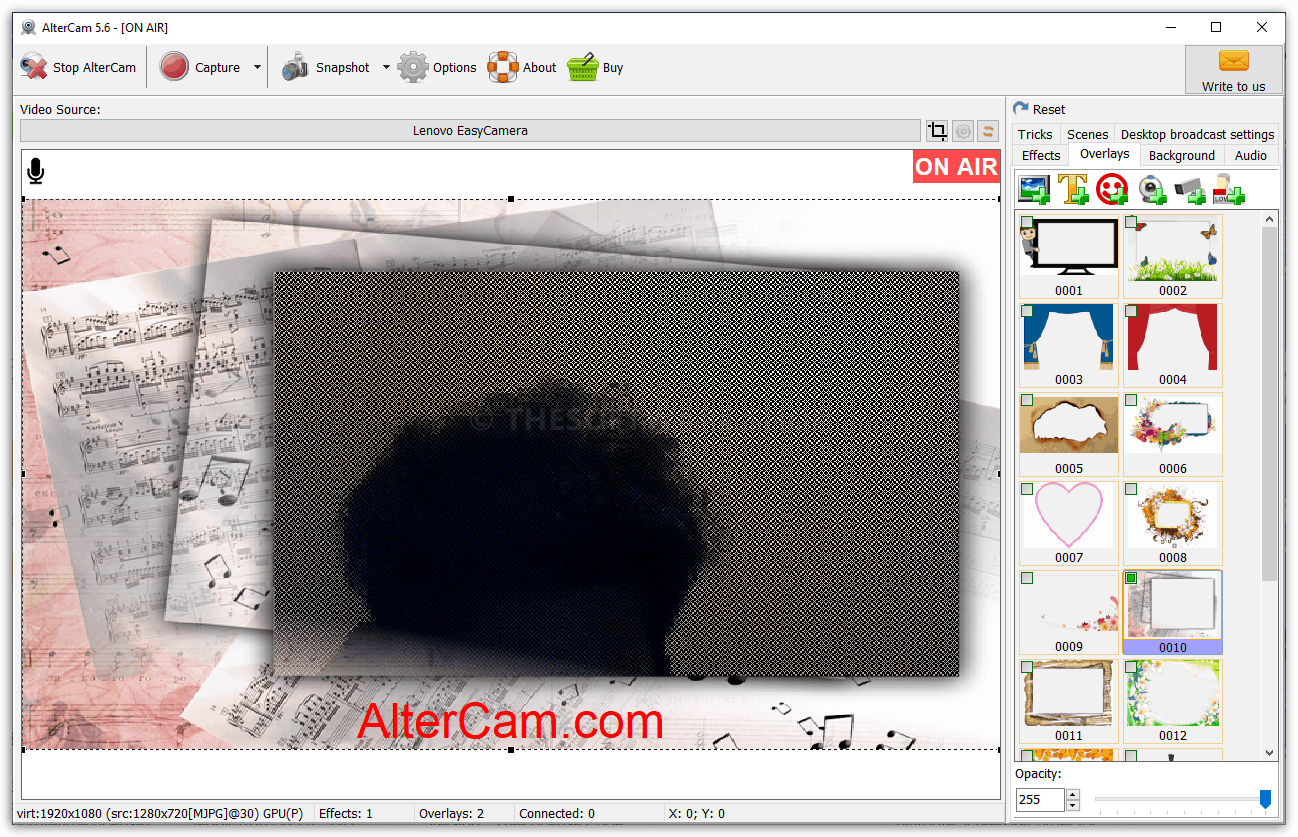1298x837 pixels.
Task: Disable overlay 0010 checkbox
Action: pyautogui.click(x=1131, y=578)
